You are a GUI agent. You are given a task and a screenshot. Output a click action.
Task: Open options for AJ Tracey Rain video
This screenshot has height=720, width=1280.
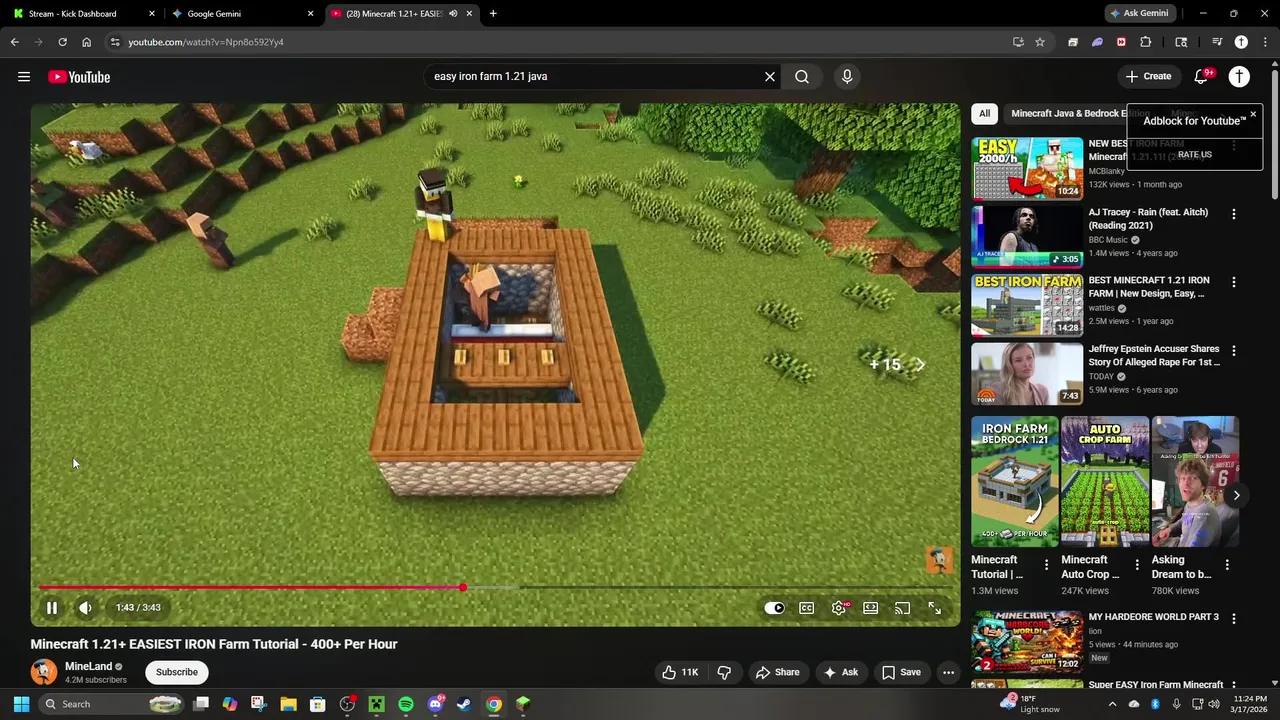pyautogui.click(x=1233, y=214)
